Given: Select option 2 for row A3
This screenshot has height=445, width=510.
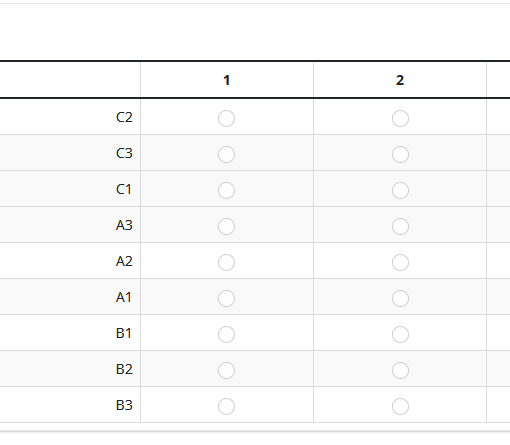Looking at the screenshot, I should (400, 226).
